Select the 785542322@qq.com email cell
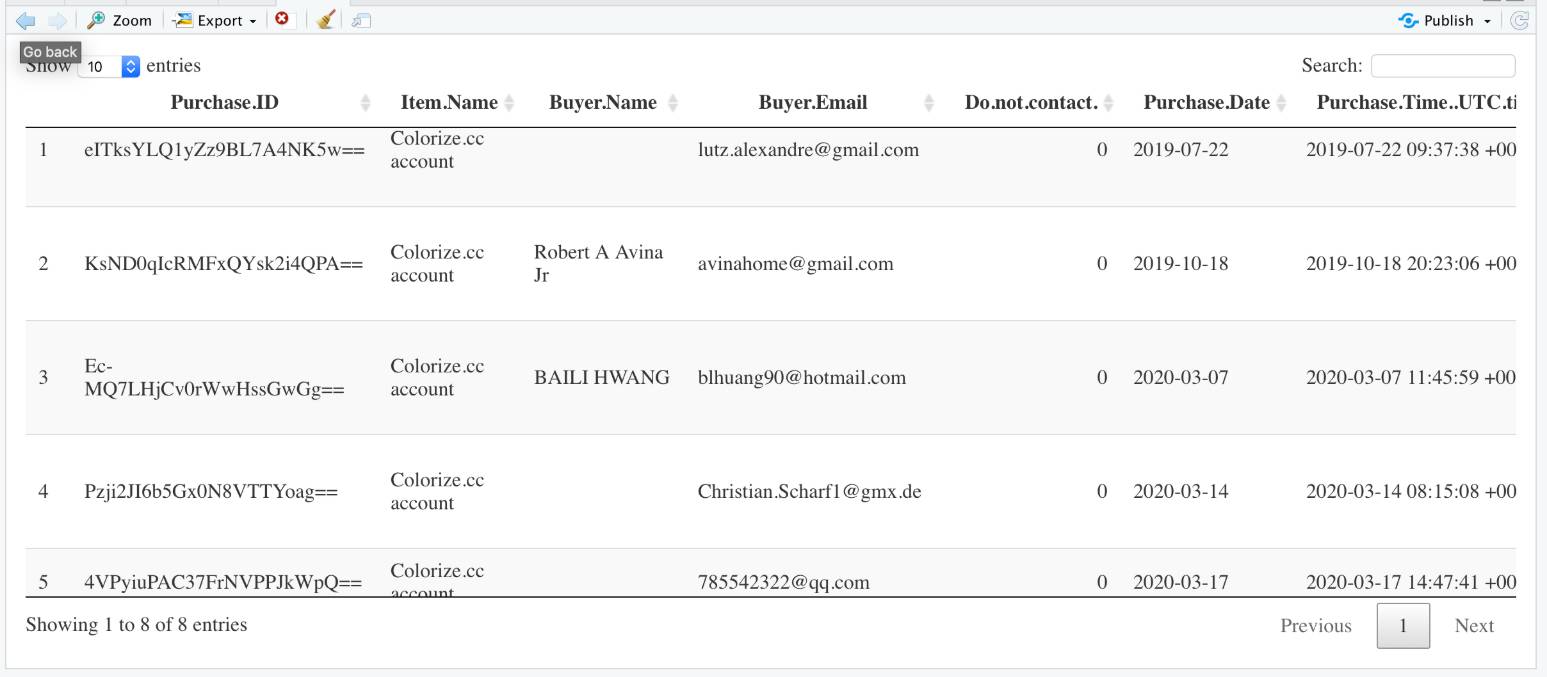 coord(783,583)
